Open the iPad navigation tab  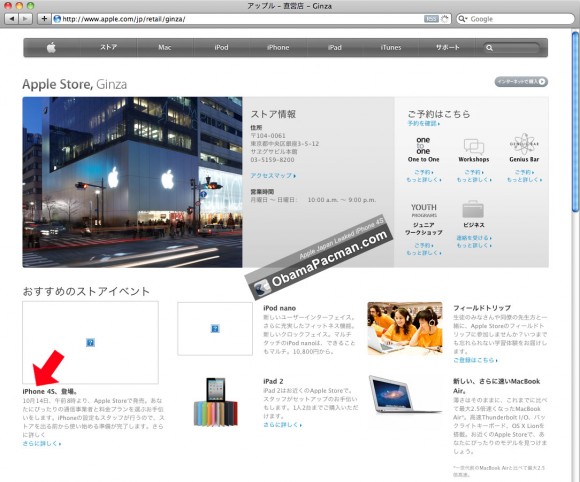(335, 47)
